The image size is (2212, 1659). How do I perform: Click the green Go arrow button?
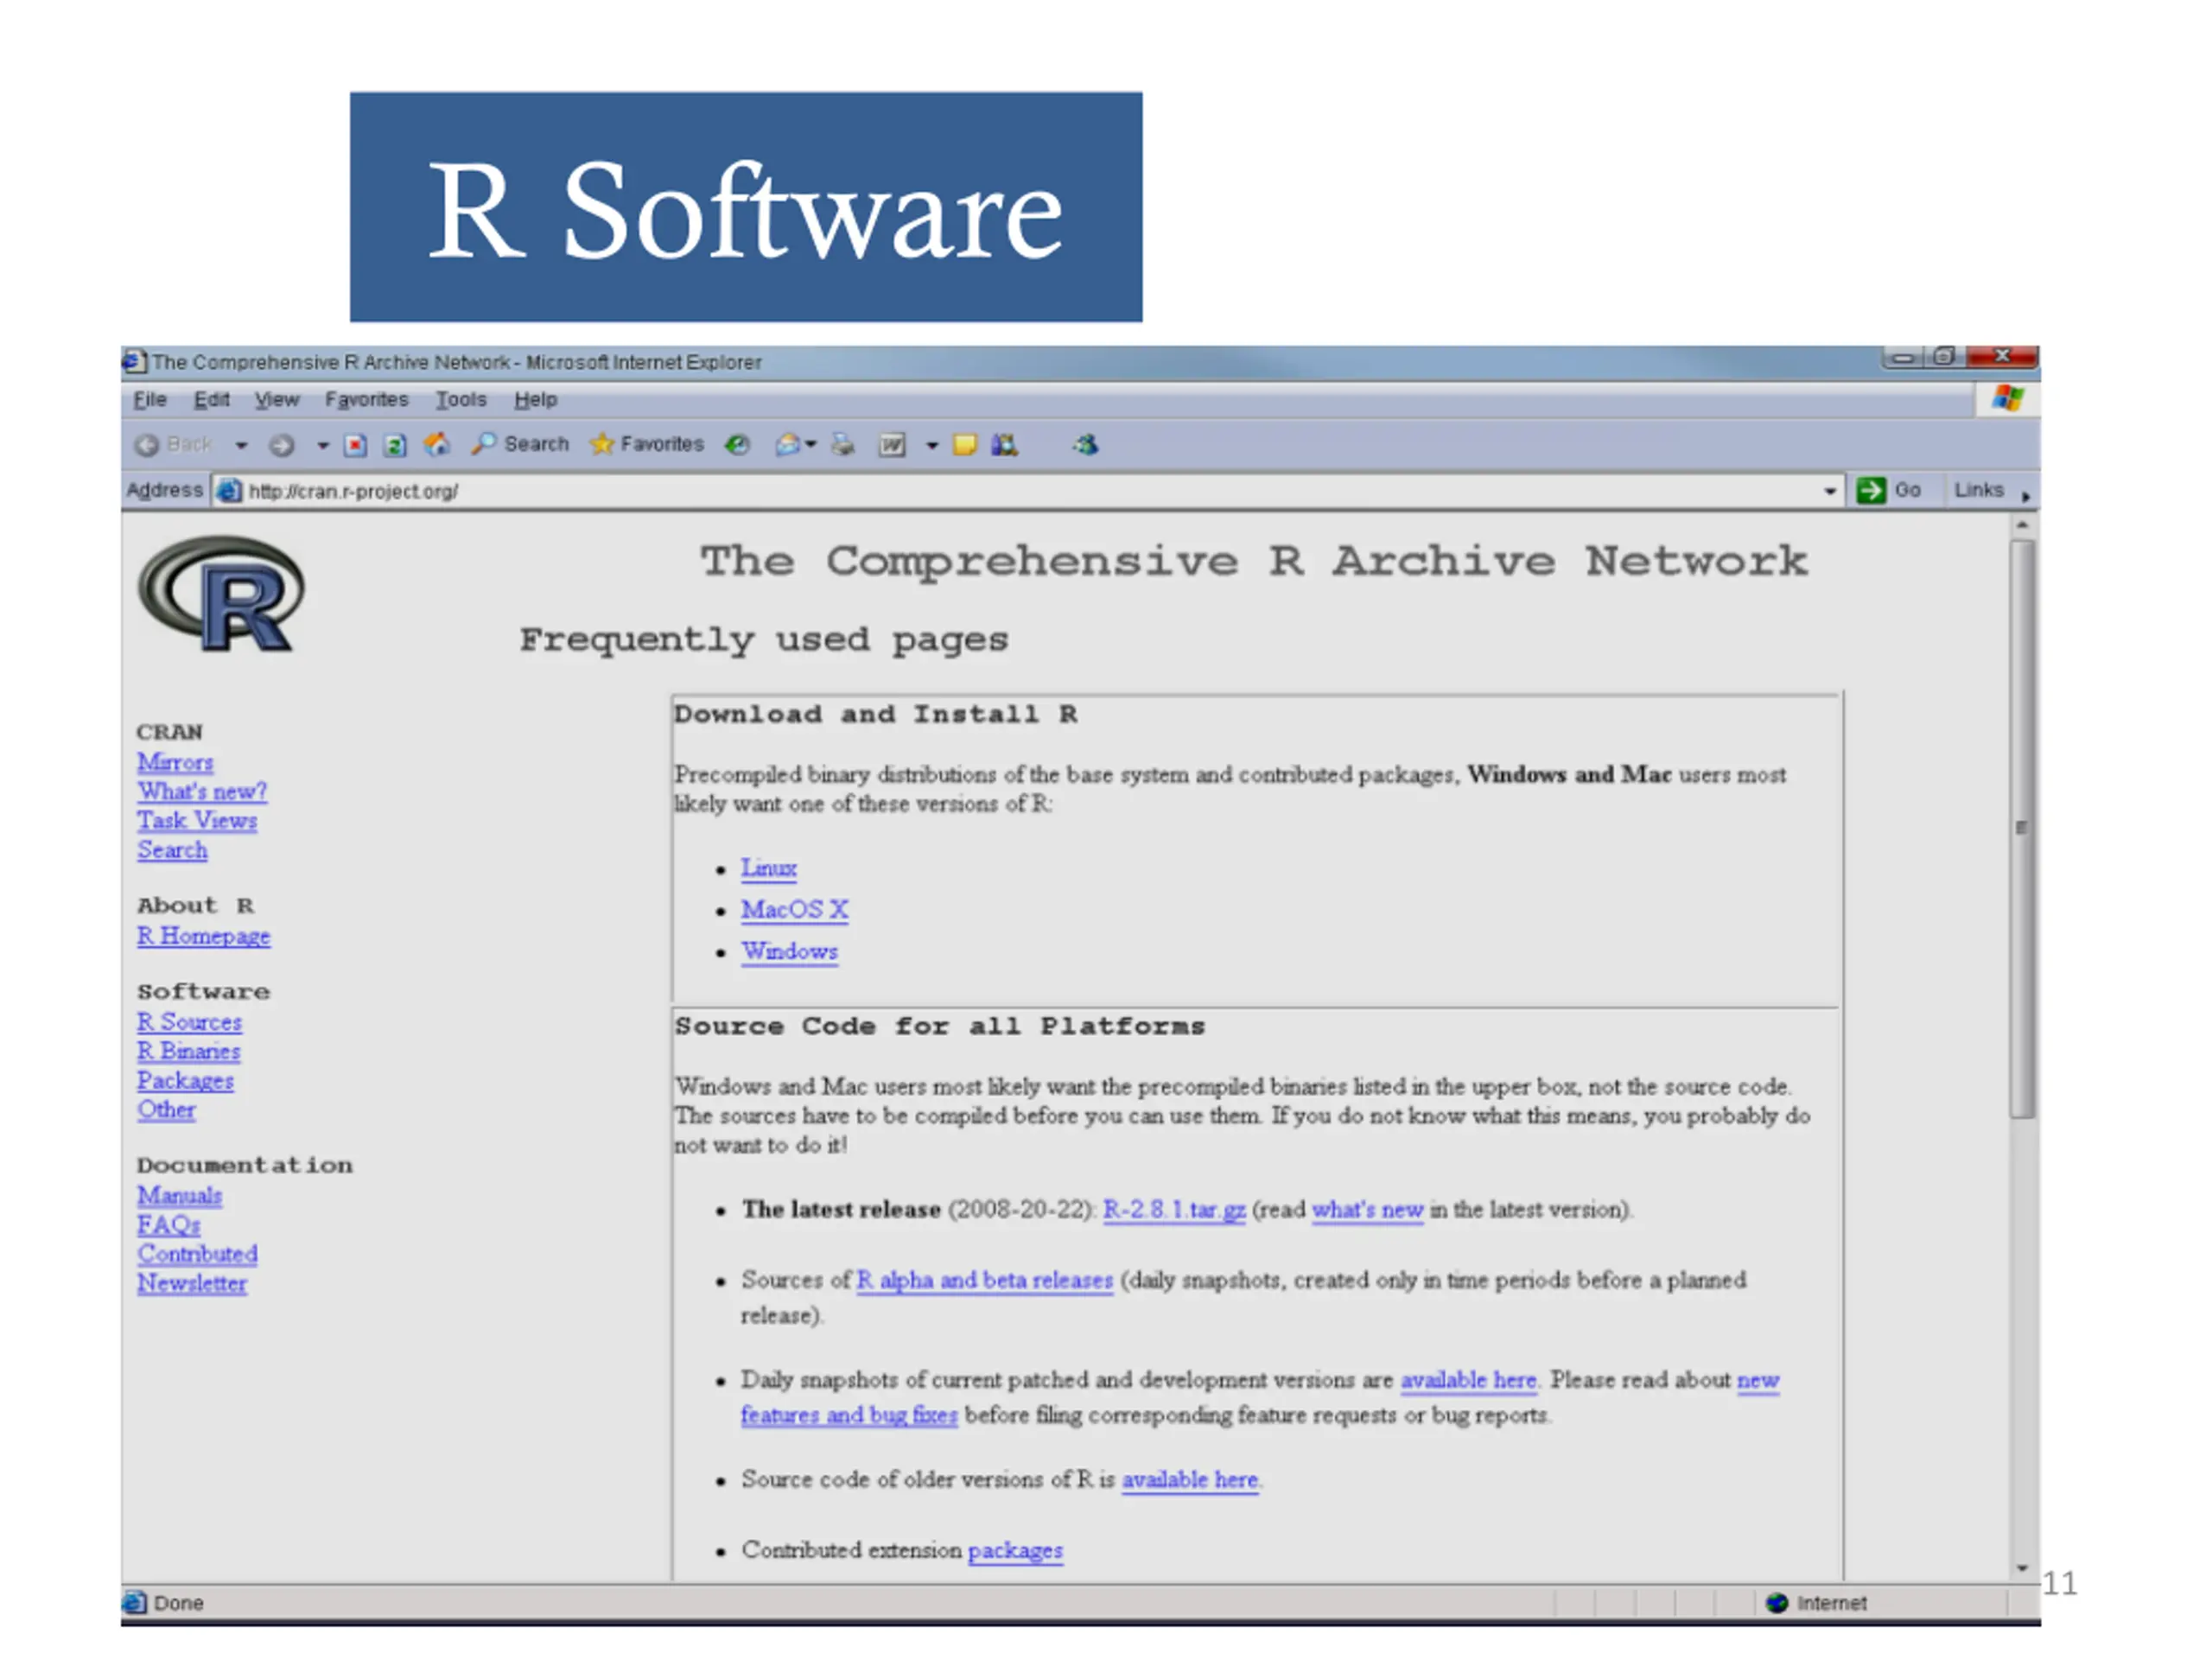click(x=1870, y=490)
